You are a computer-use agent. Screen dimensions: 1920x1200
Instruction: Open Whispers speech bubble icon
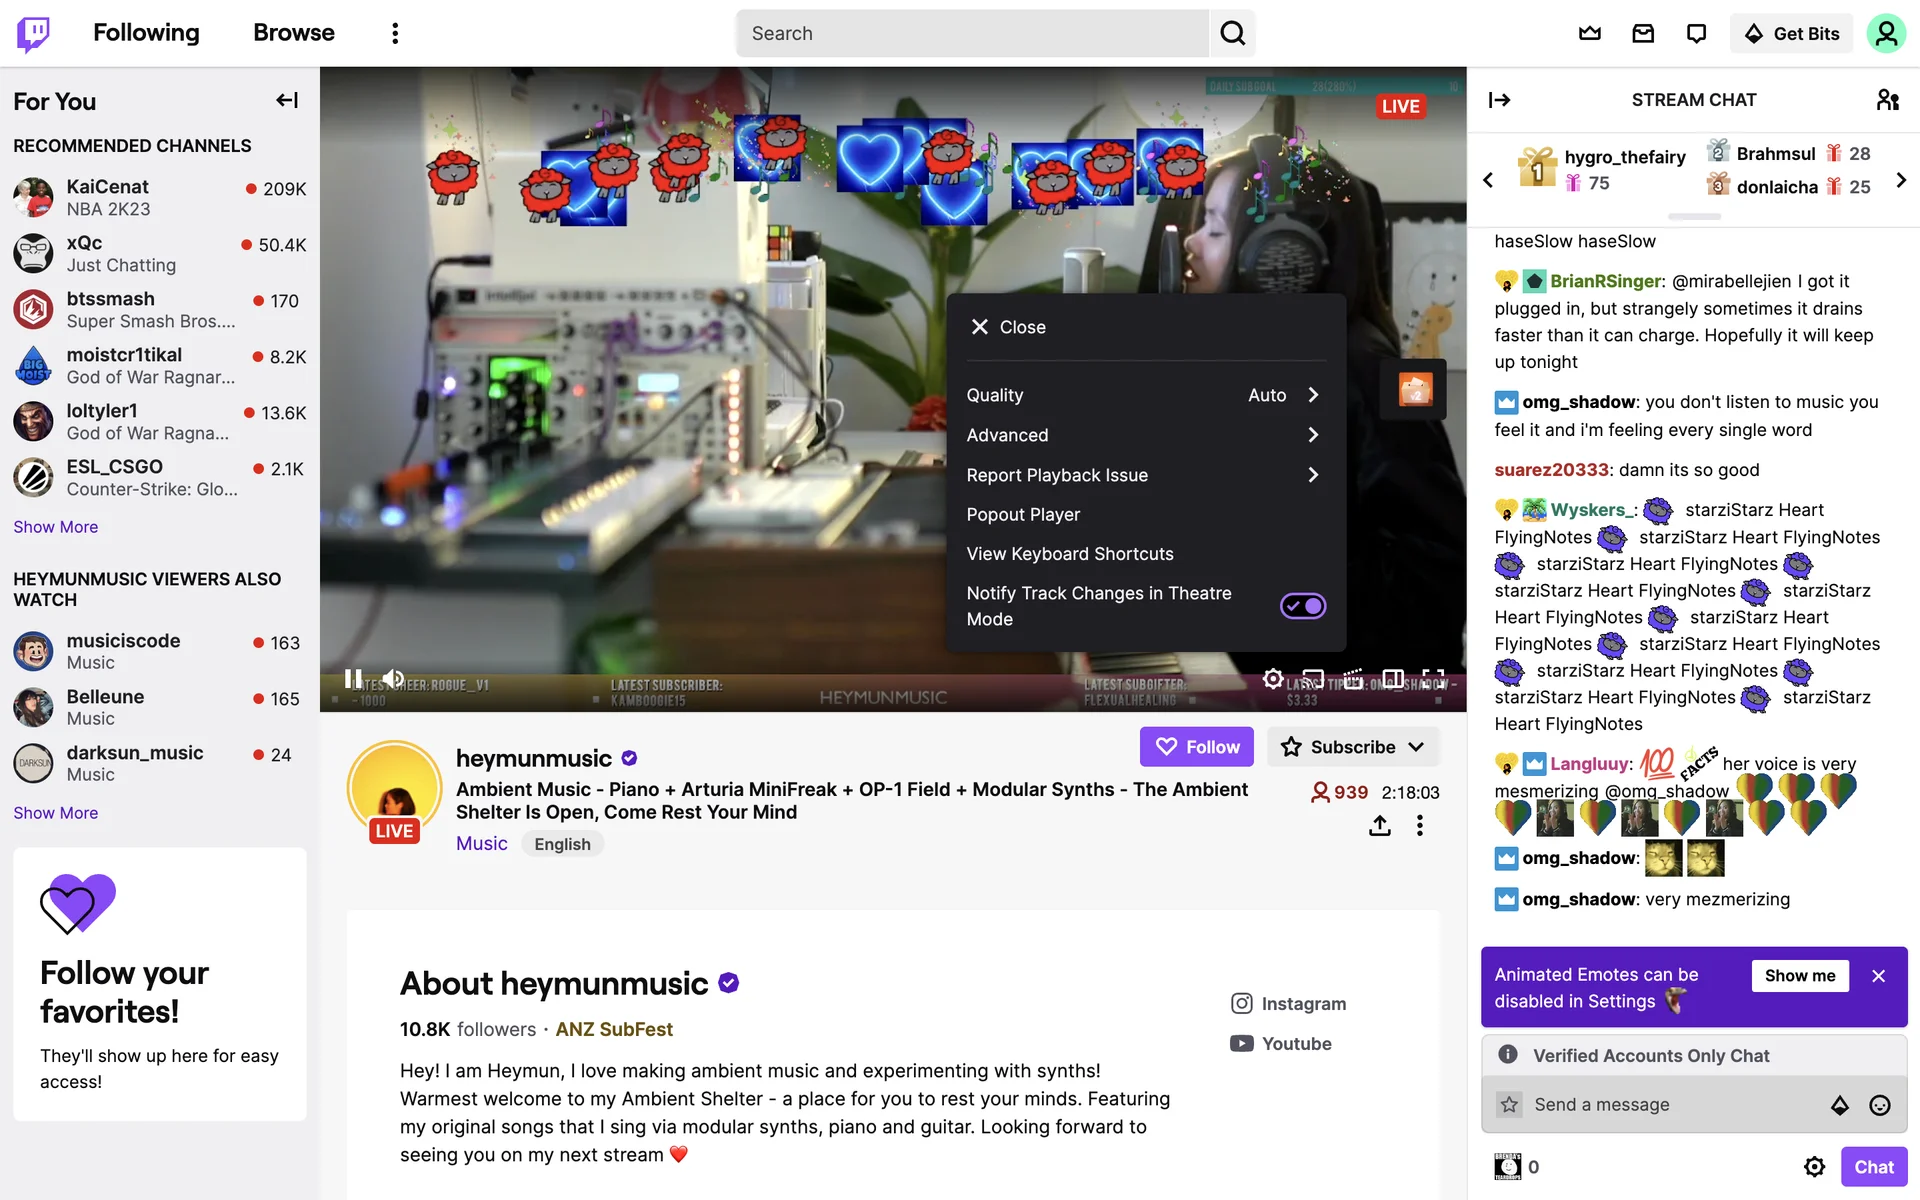pyautogui.click(x=1696, y=33)
